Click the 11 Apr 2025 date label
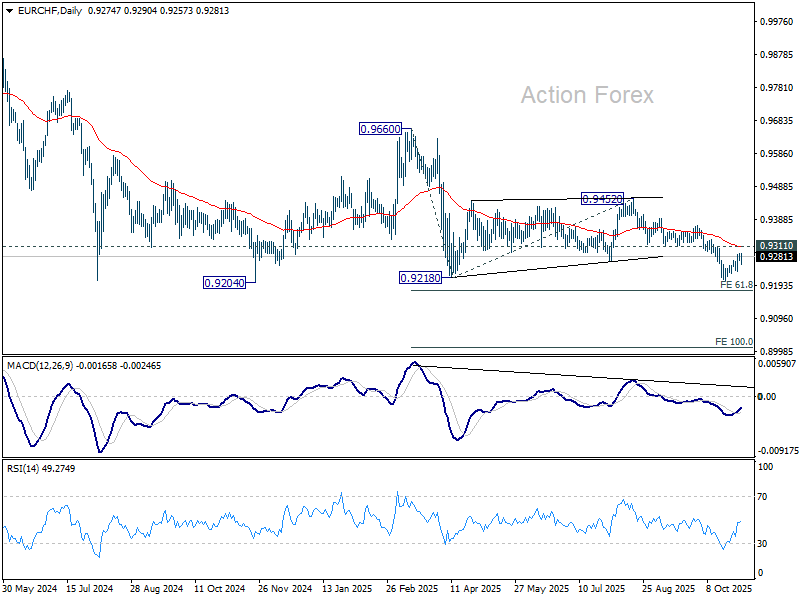 (476, 588)
